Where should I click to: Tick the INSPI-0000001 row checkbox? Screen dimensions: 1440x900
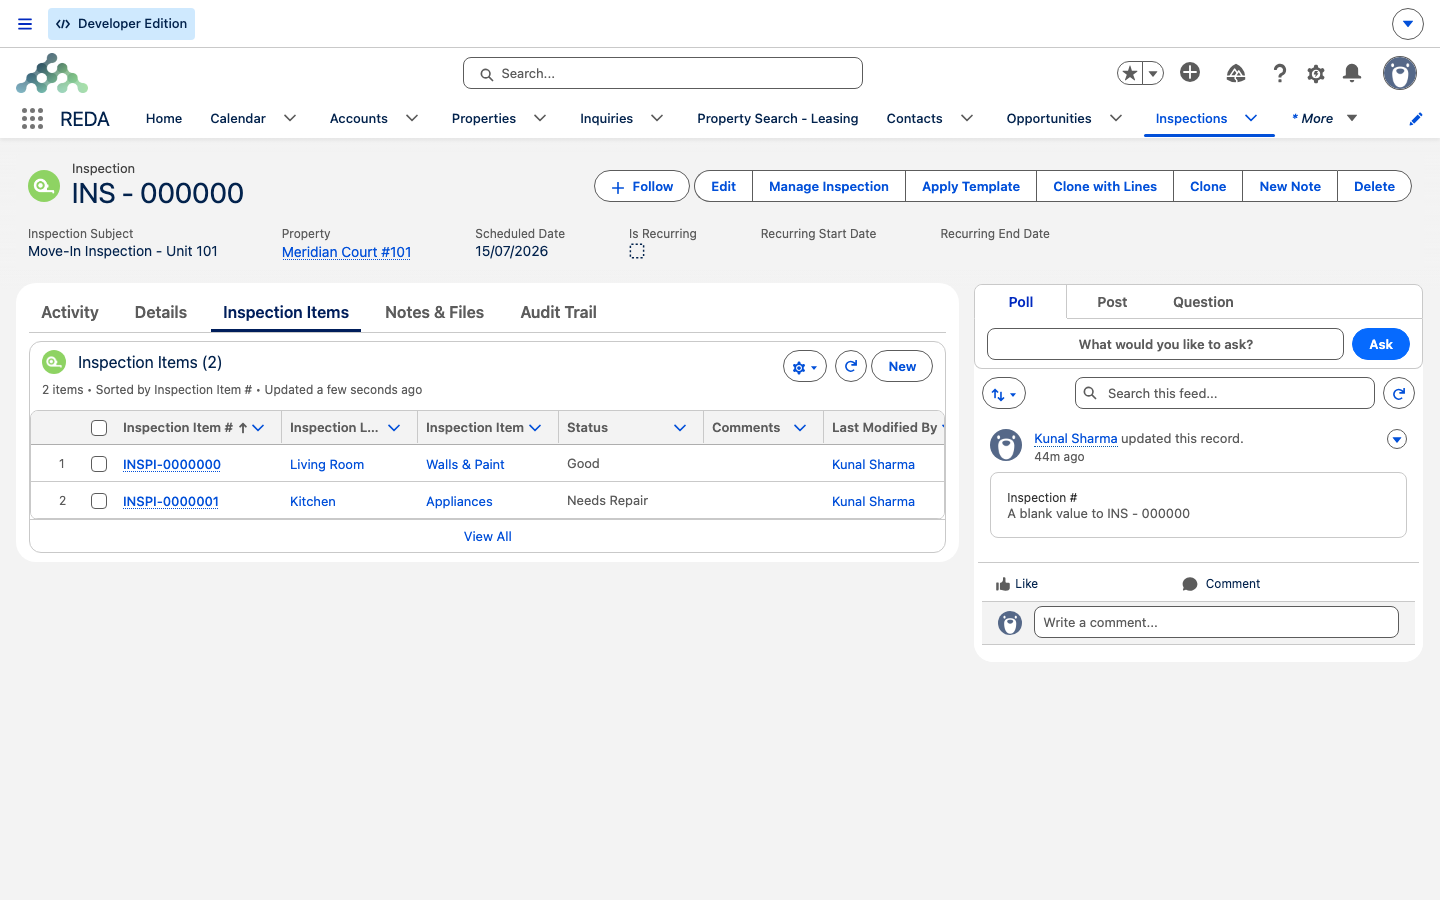click(x=99, y=501)
